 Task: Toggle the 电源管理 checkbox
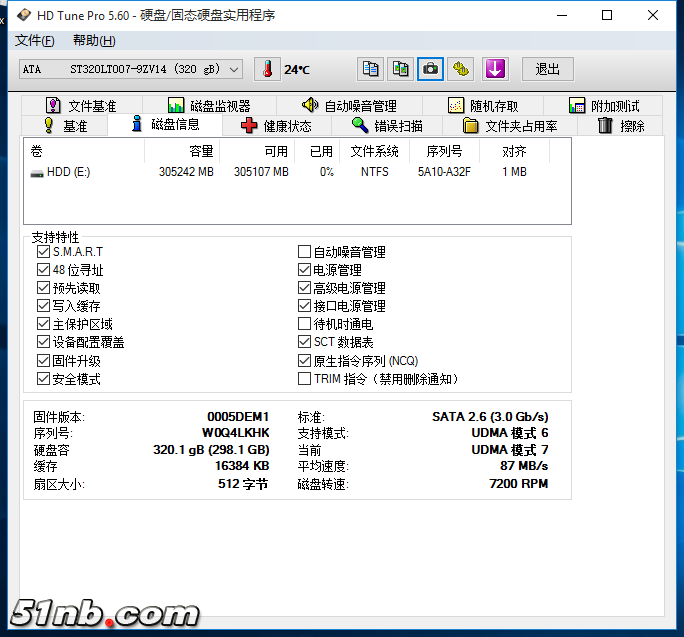304,270
